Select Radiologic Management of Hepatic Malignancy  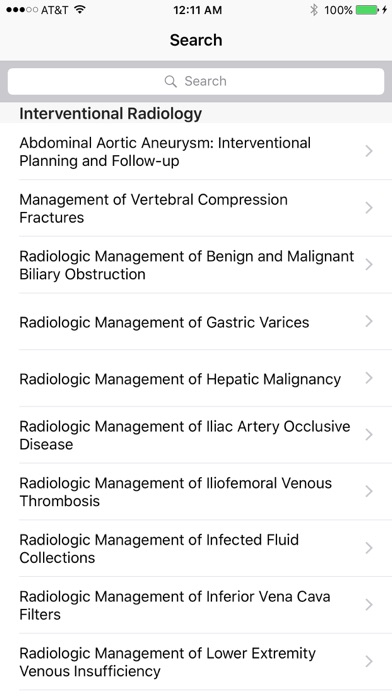pos(196,378)
